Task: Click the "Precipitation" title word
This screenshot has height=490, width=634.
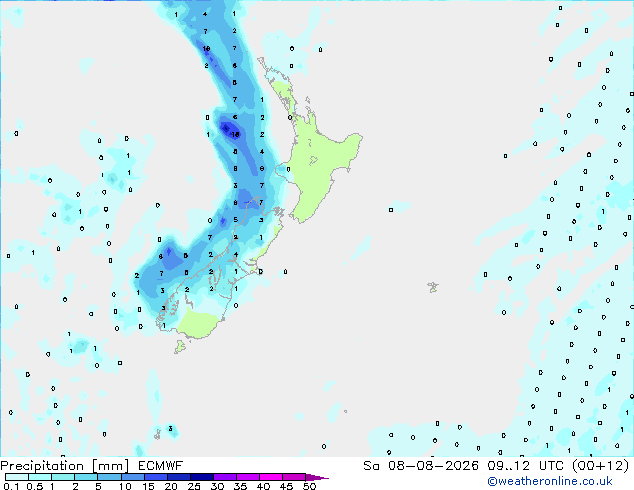Action: [x=42, y=466]
